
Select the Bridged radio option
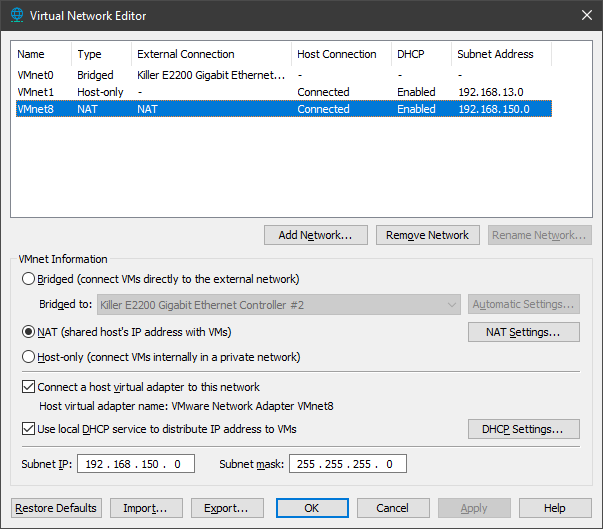[x=28, y=279]
